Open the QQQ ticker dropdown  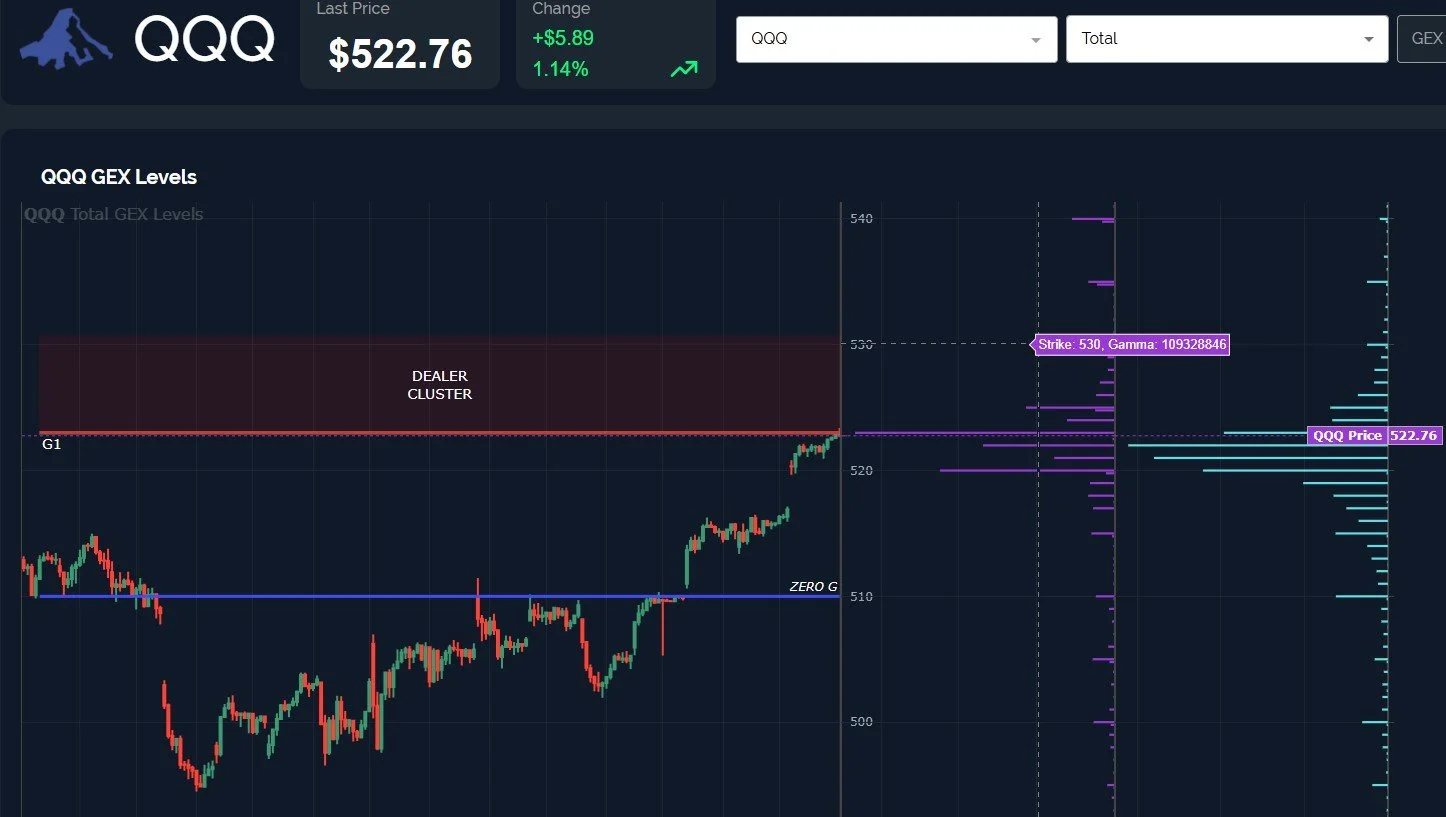tap(896, 39)
